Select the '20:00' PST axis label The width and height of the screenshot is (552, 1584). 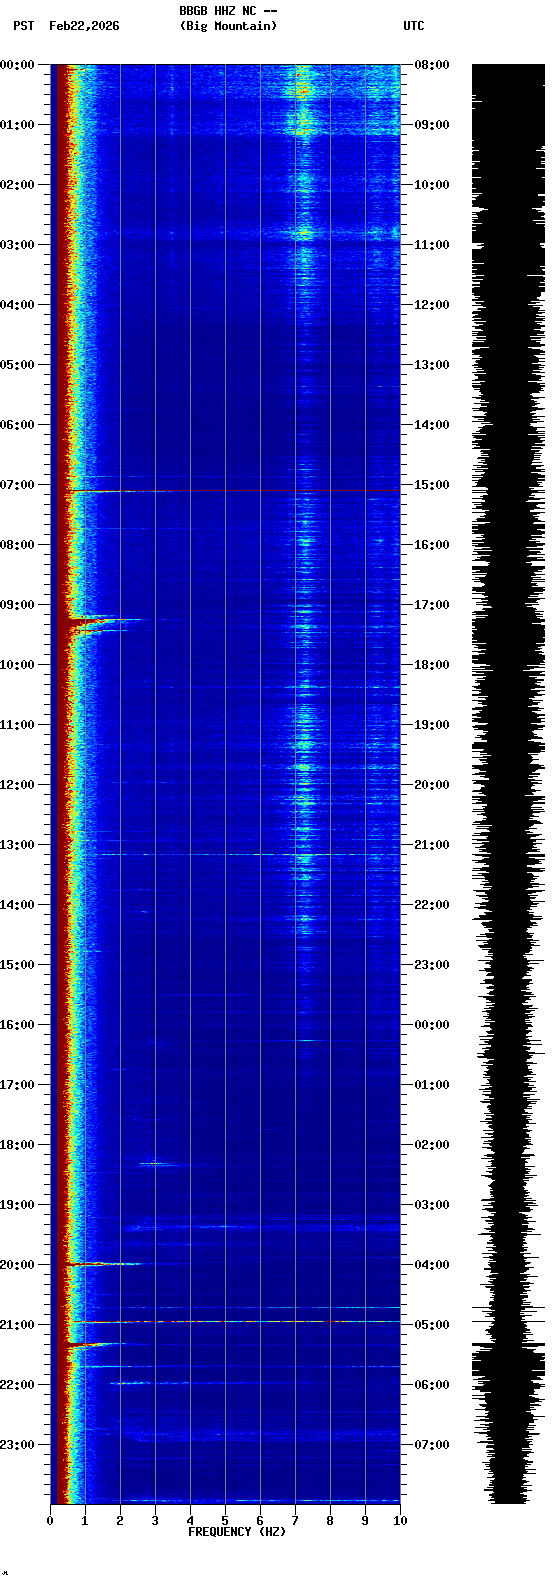(x=17, y=1265)
